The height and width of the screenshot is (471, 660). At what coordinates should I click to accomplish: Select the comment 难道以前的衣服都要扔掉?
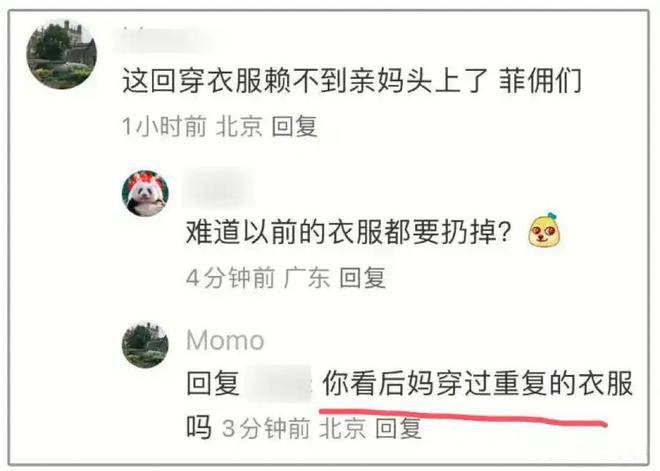[x=349, y=232]
